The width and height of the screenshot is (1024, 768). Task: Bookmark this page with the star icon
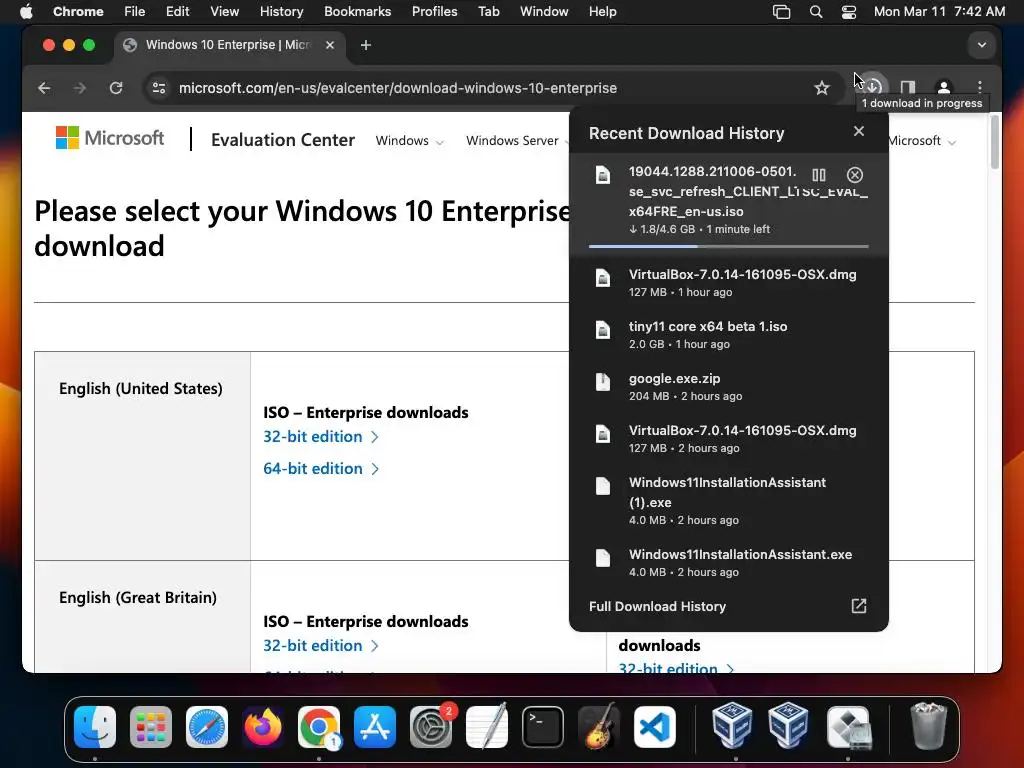click(822, 88)
